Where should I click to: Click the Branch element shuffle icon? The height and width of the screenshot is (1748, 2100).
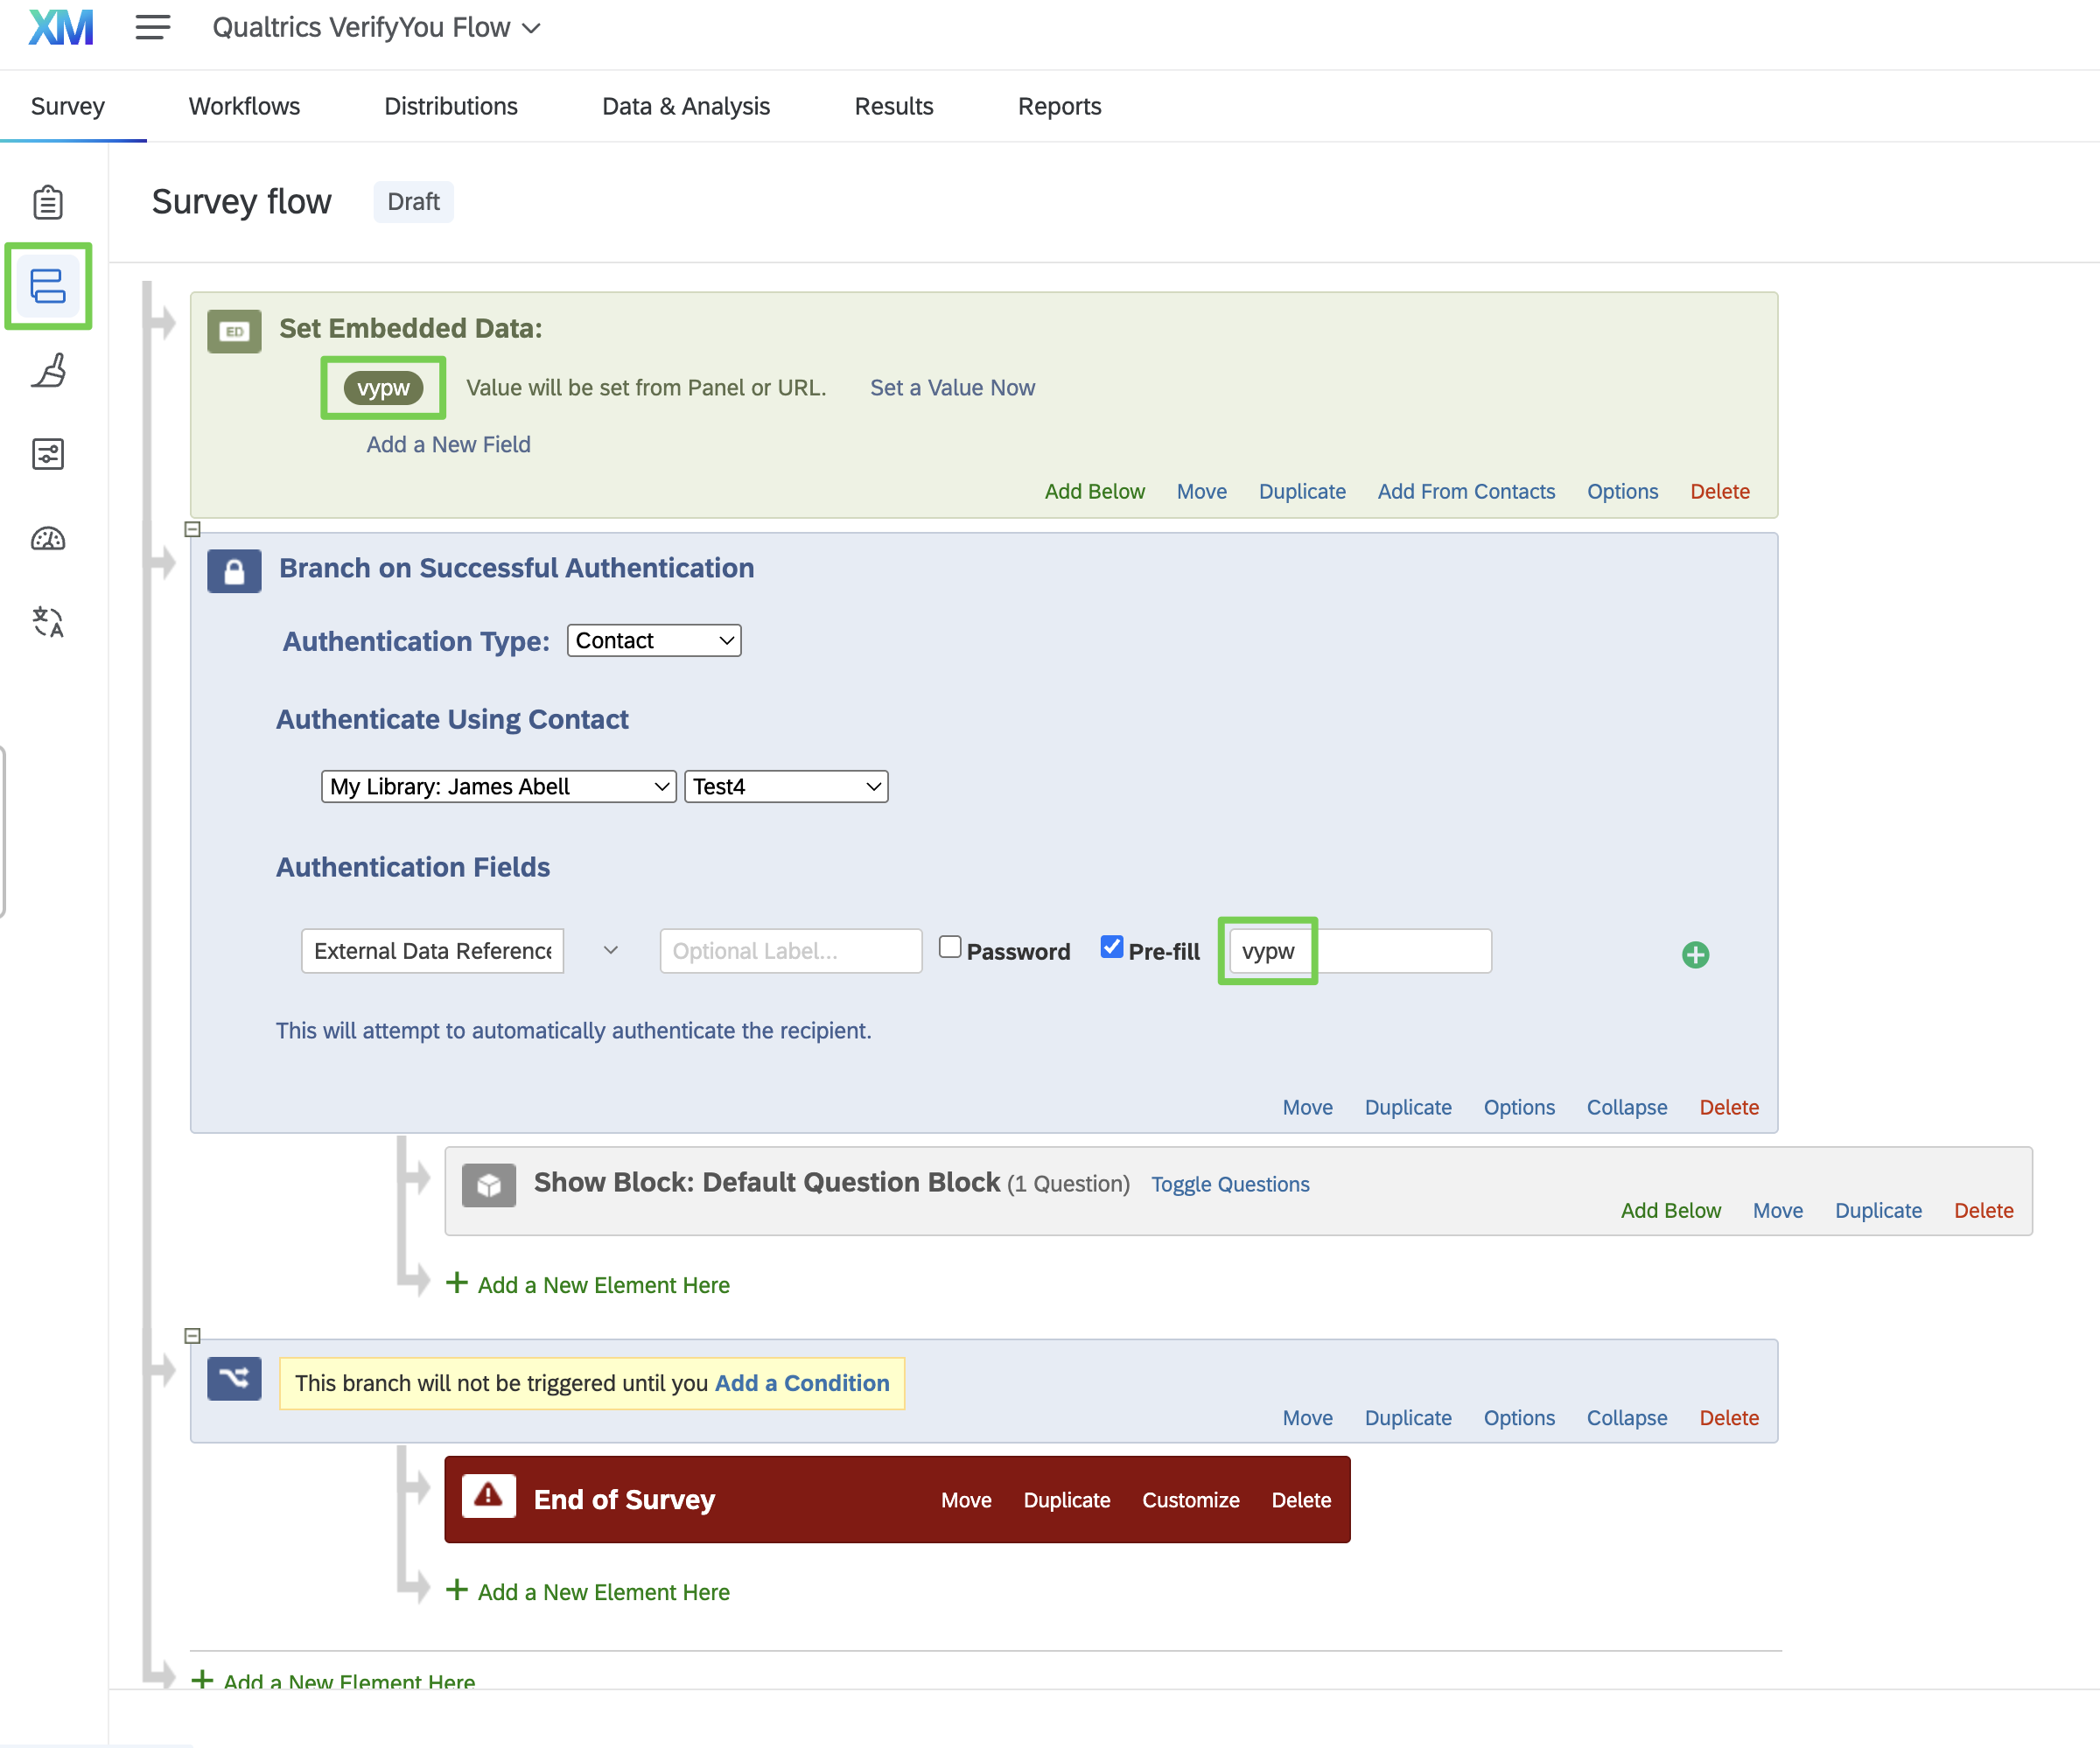[x=234, y=1378]
